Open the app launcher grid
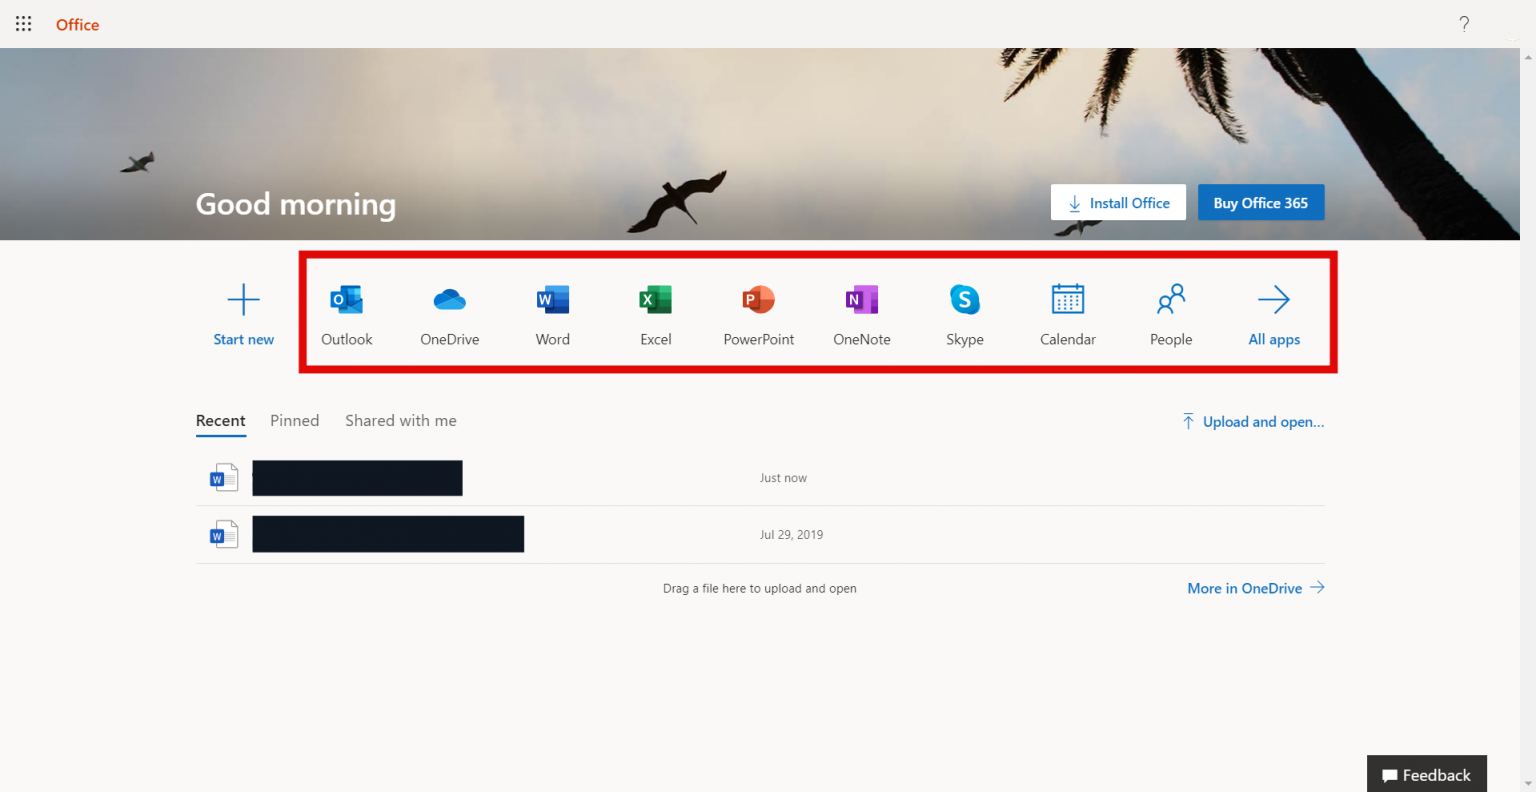The width and height of the screenshot is (1536, 792). pos(24,24)
